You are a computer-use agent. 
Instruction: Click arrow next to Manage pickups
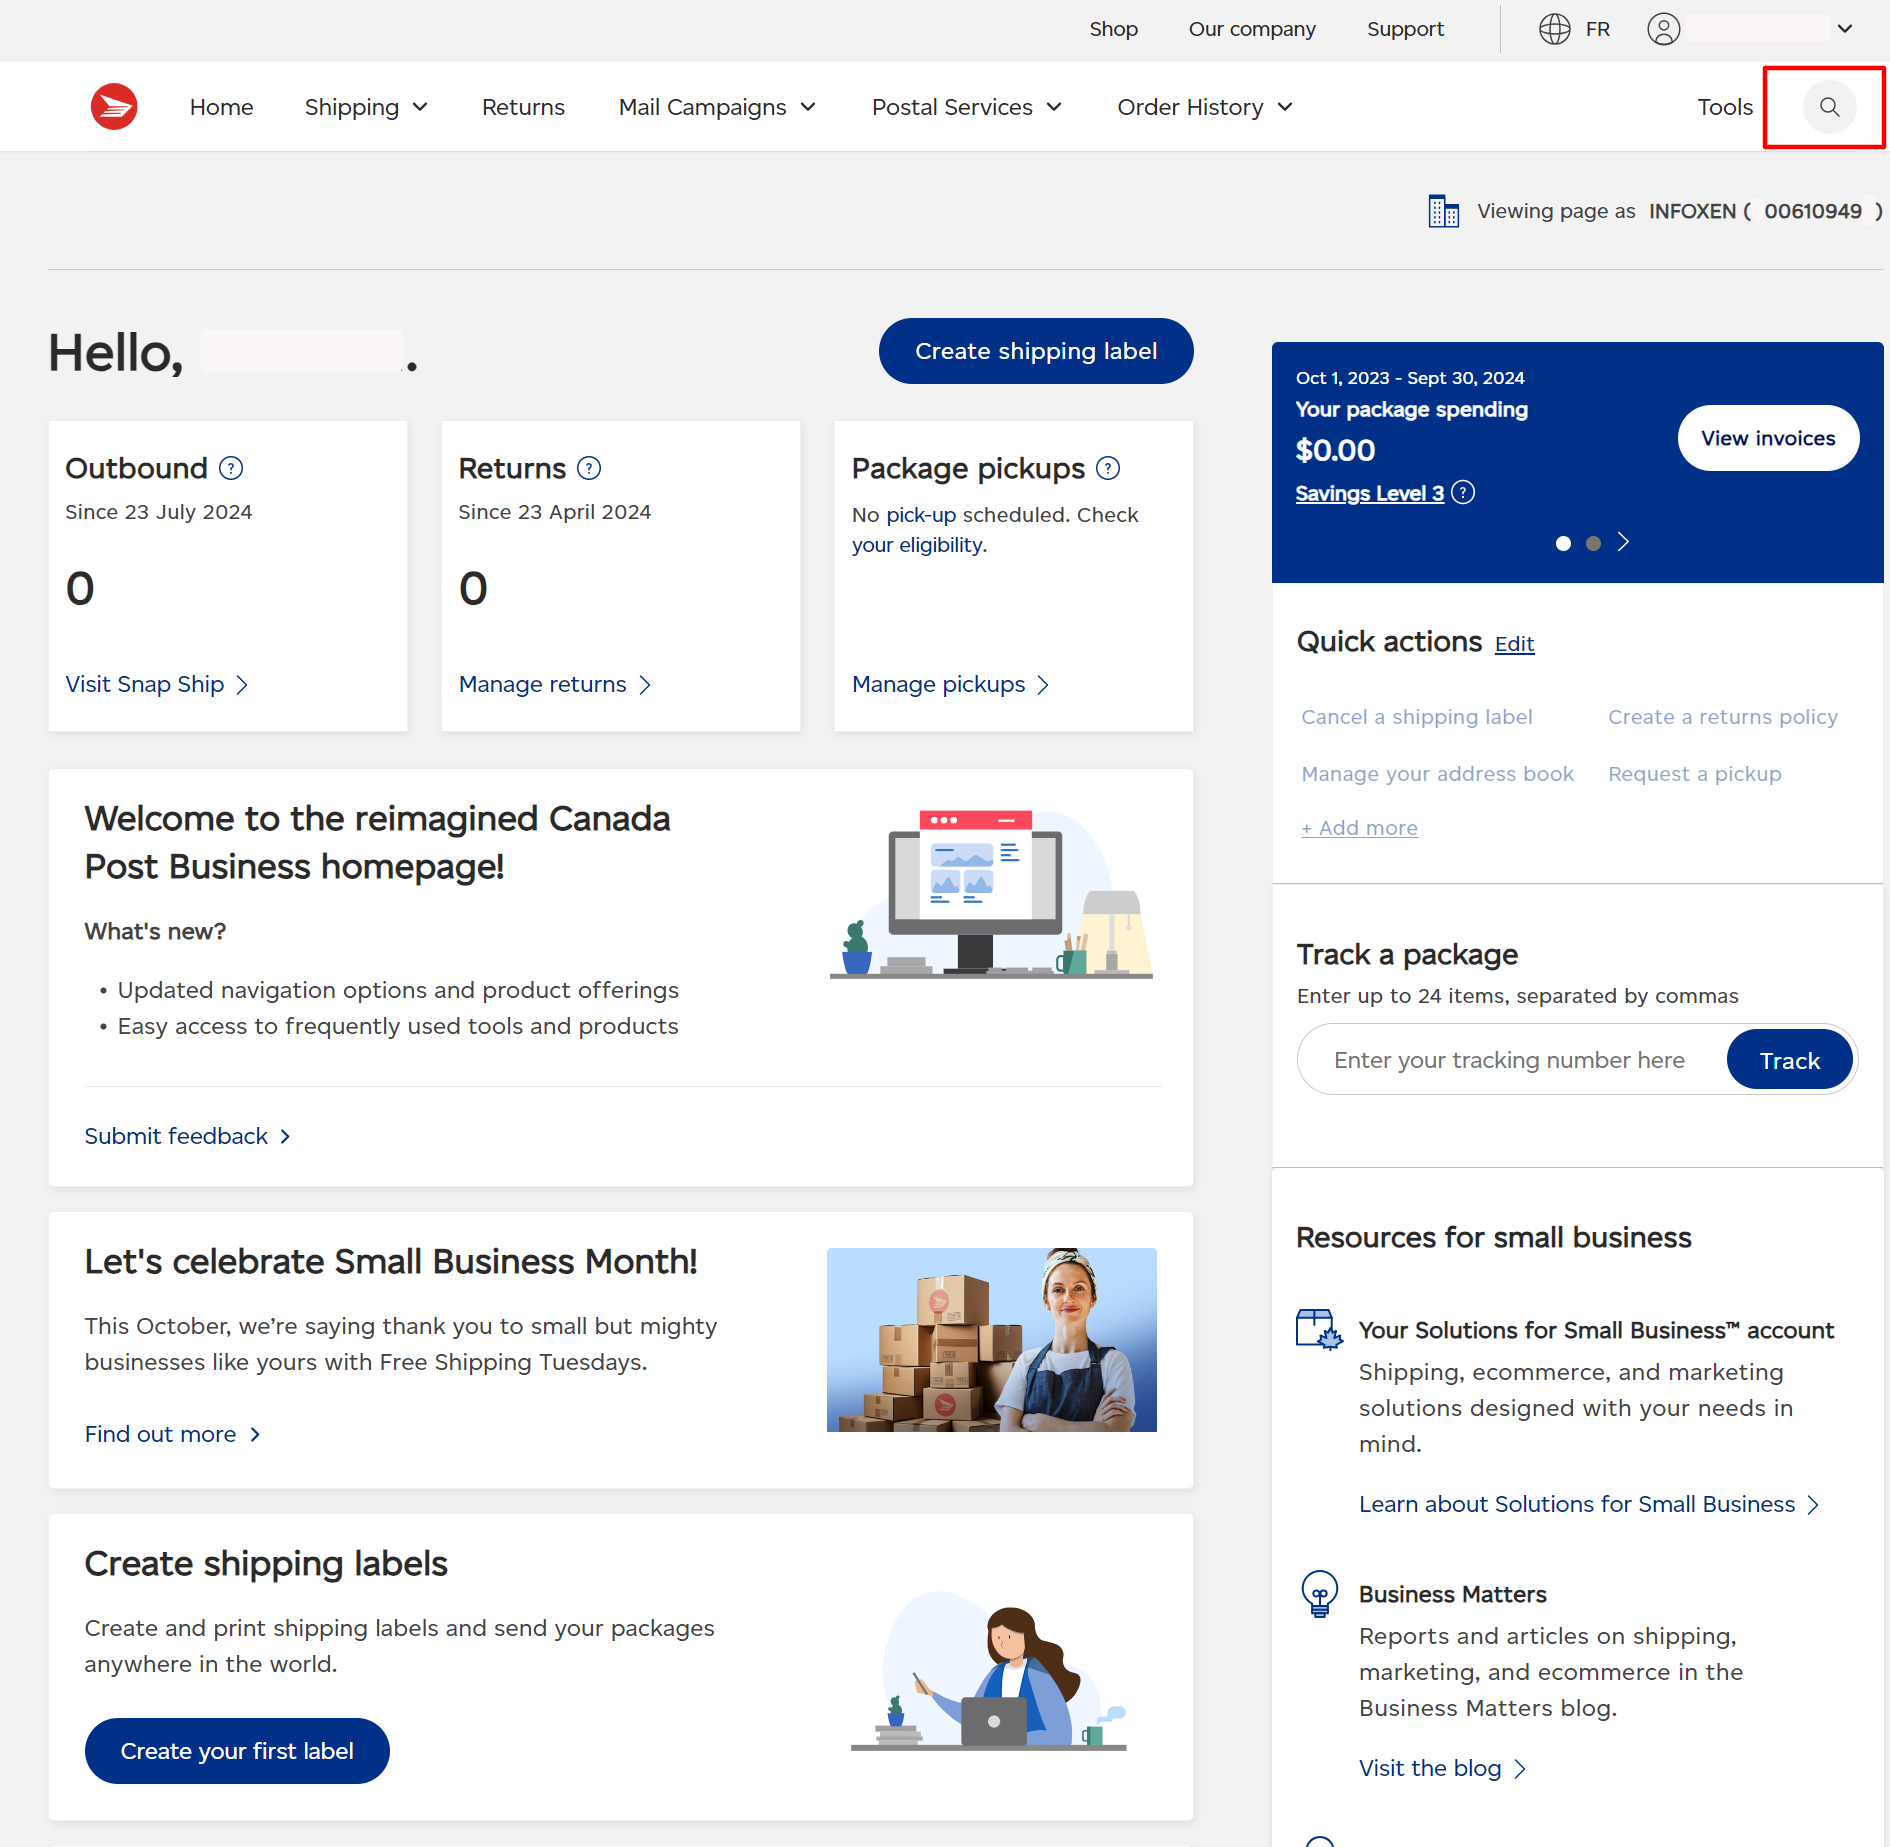pyautogui.click(x=1043, y=685)
